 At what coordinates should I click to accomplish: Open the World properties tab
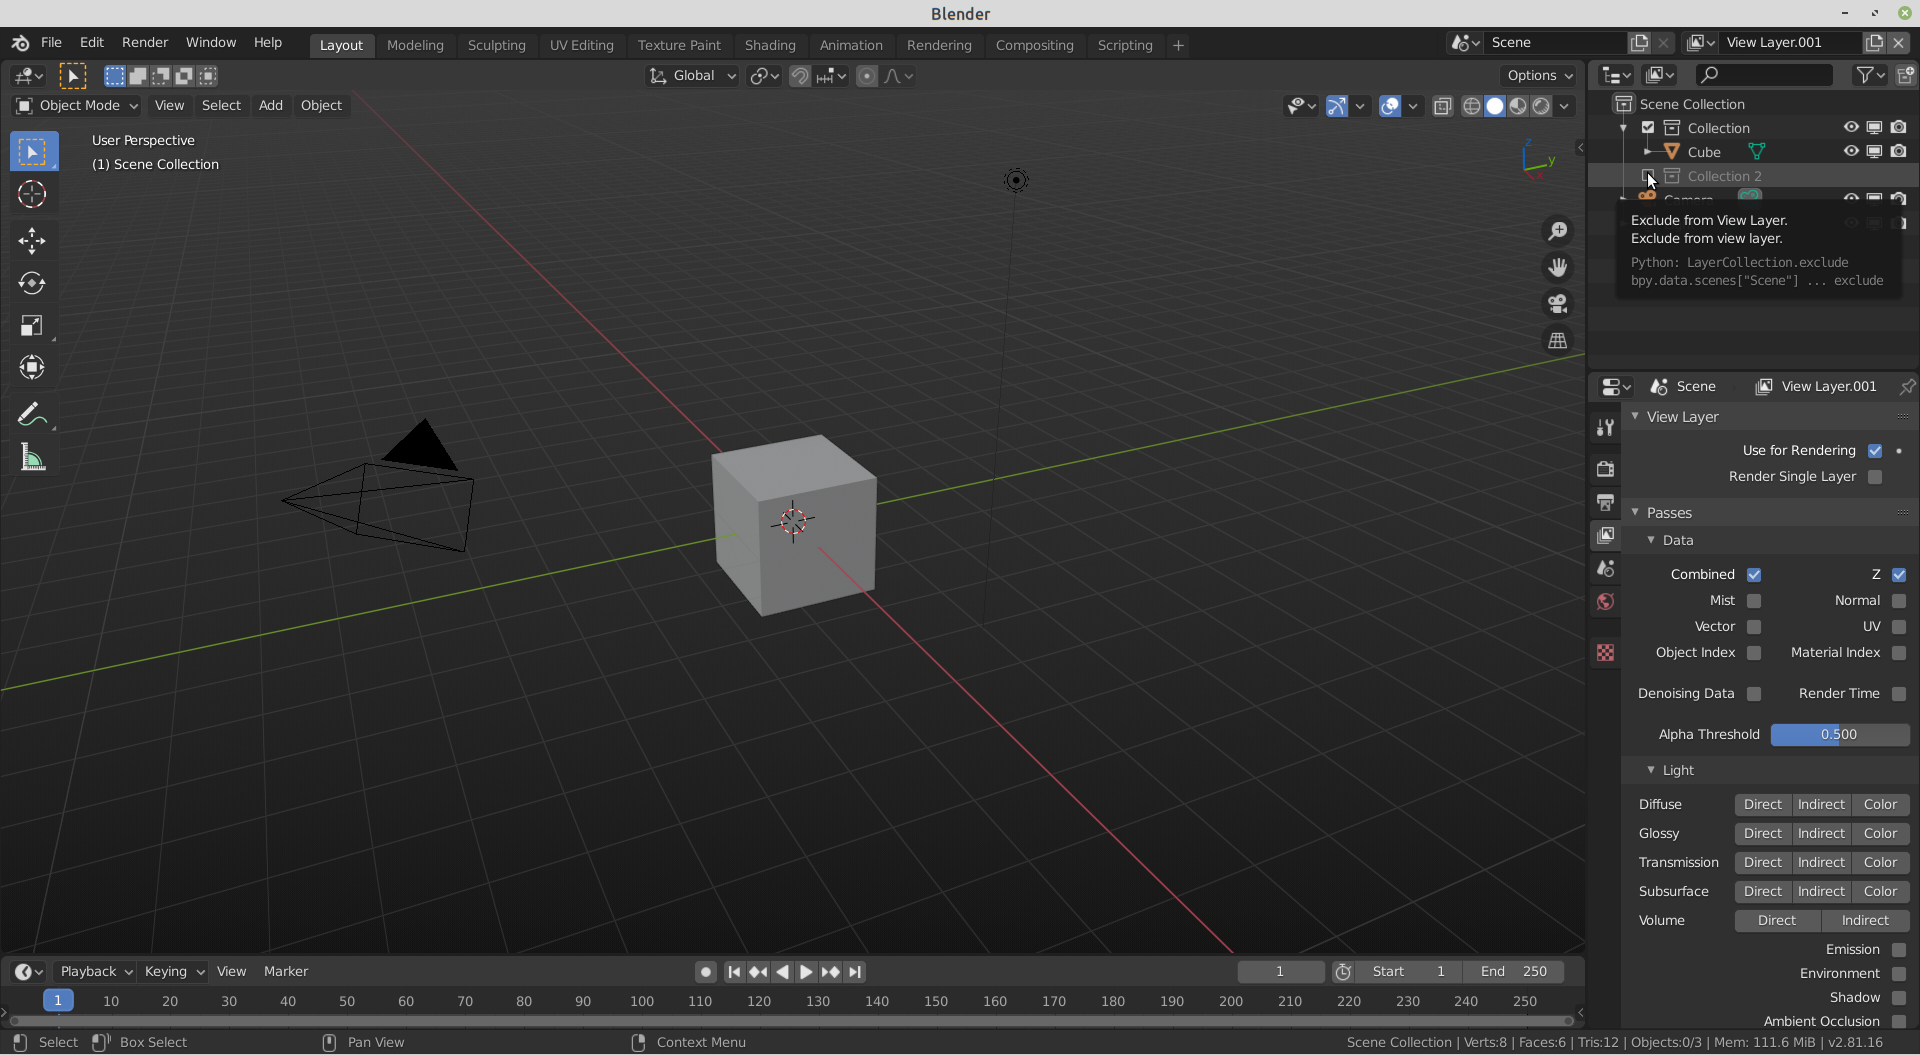[x=1605, y=601]
